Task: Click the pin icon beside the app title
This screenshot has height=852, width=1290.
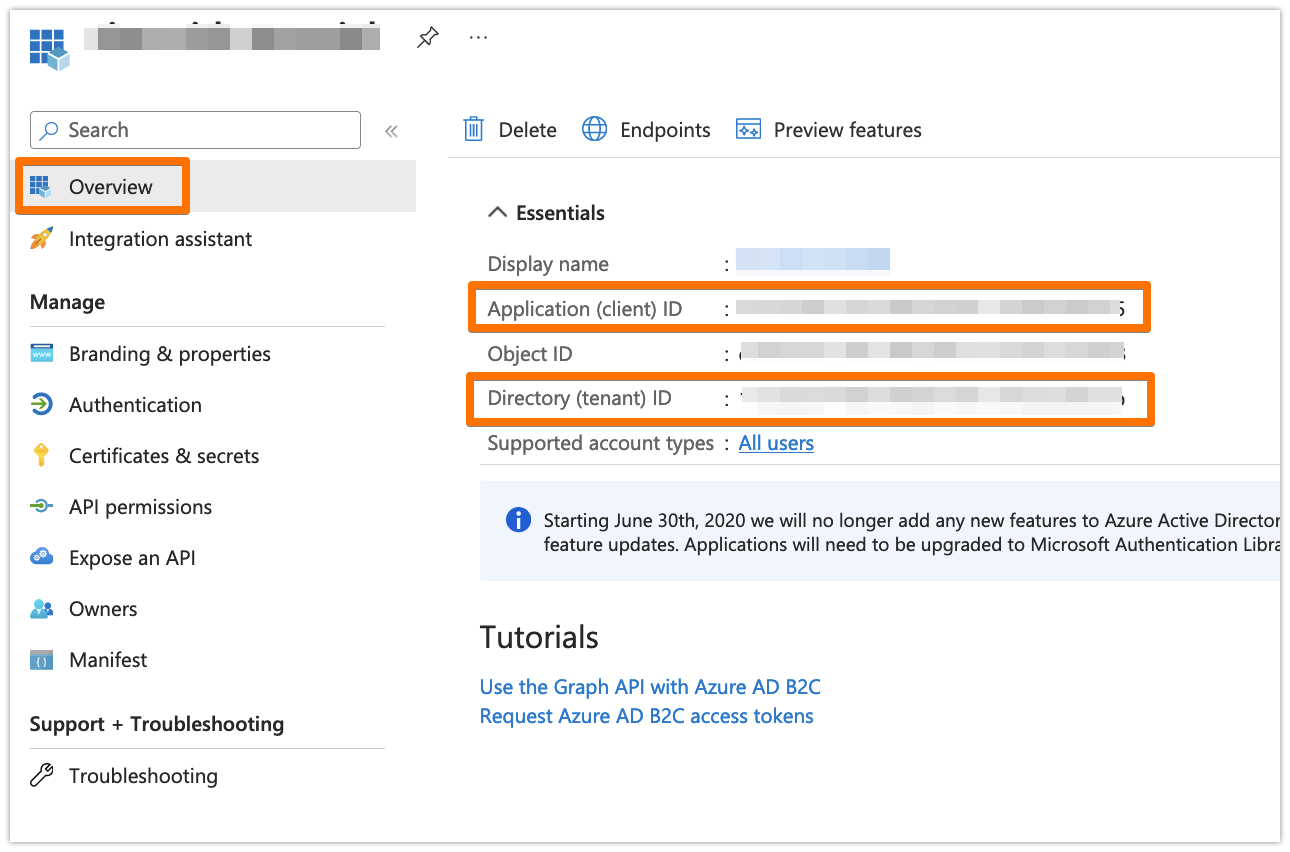Action: 428,38
